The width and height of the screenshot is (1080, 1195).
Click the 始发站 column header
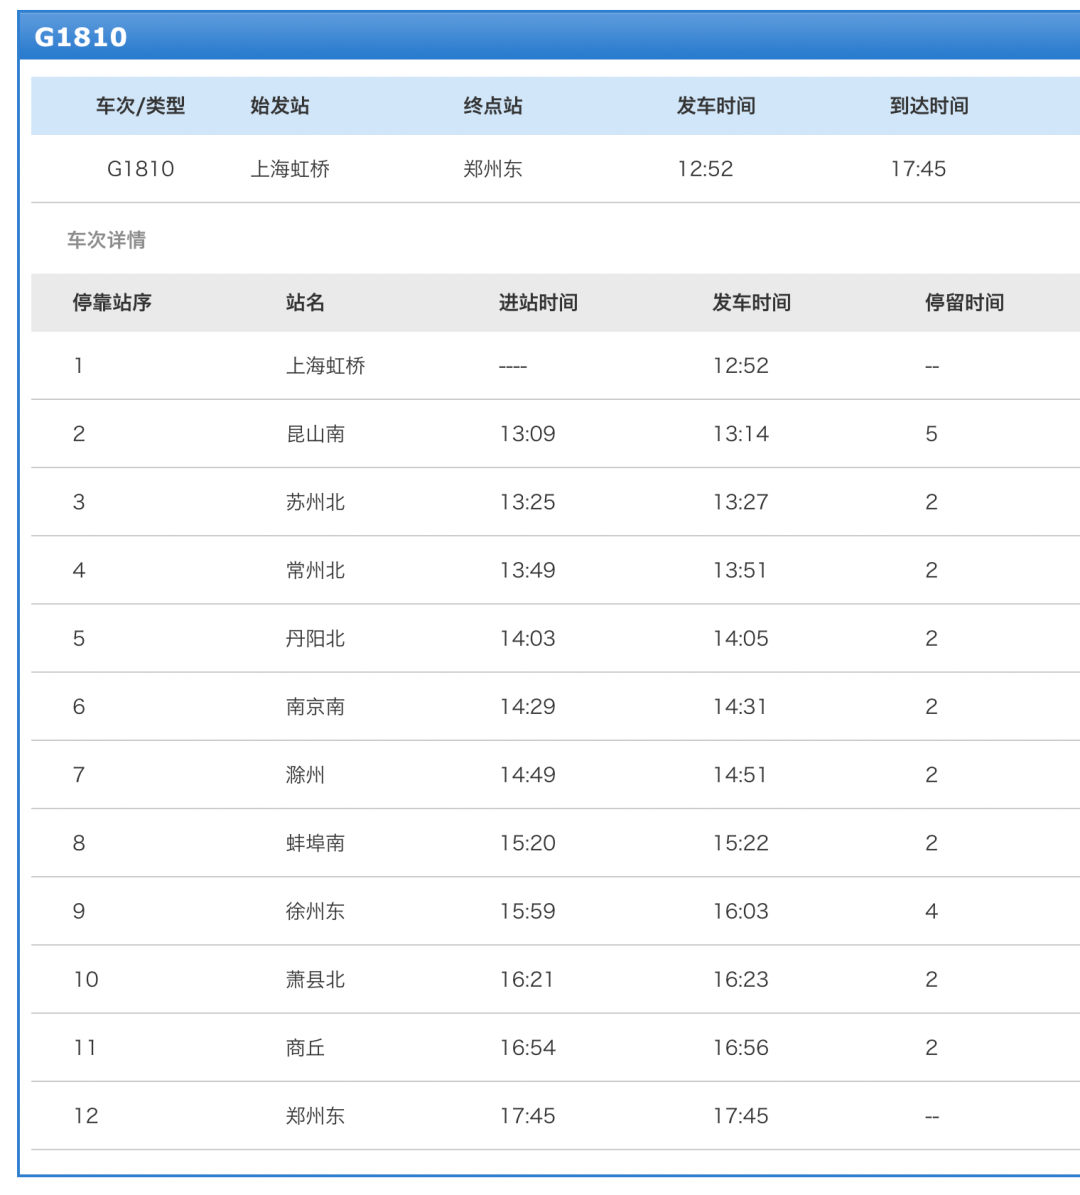[x=280, y=106]
